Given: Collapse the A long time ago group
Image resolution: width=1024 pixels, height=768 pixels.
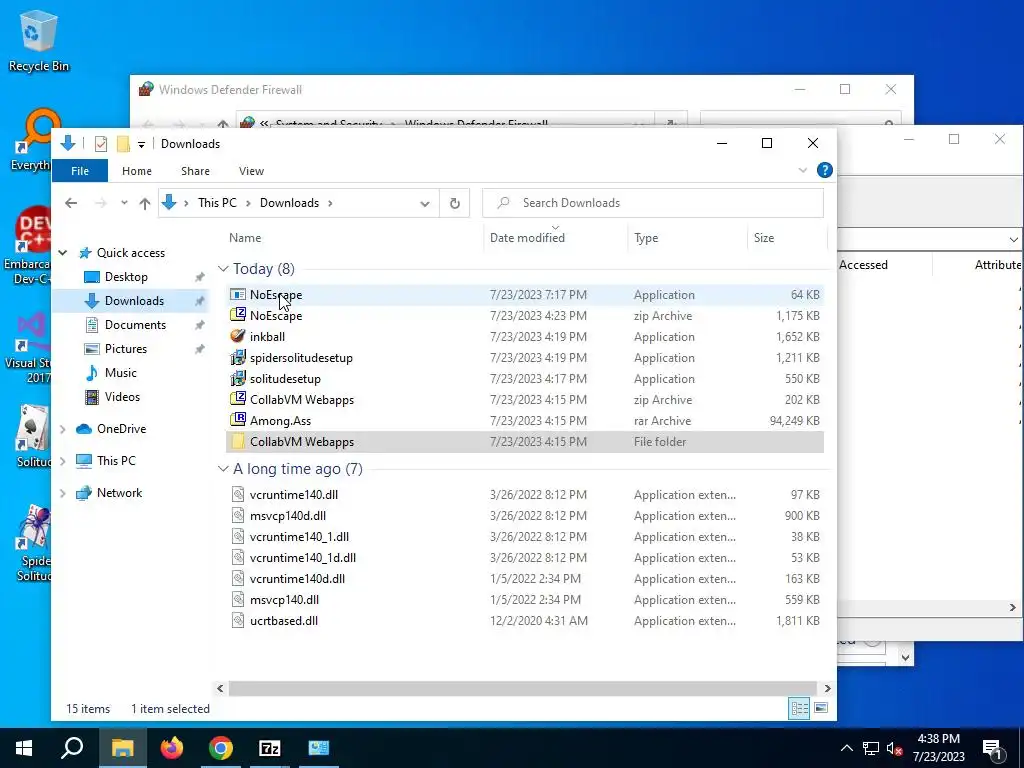Looking at the screenshot, I should (223, 469).
